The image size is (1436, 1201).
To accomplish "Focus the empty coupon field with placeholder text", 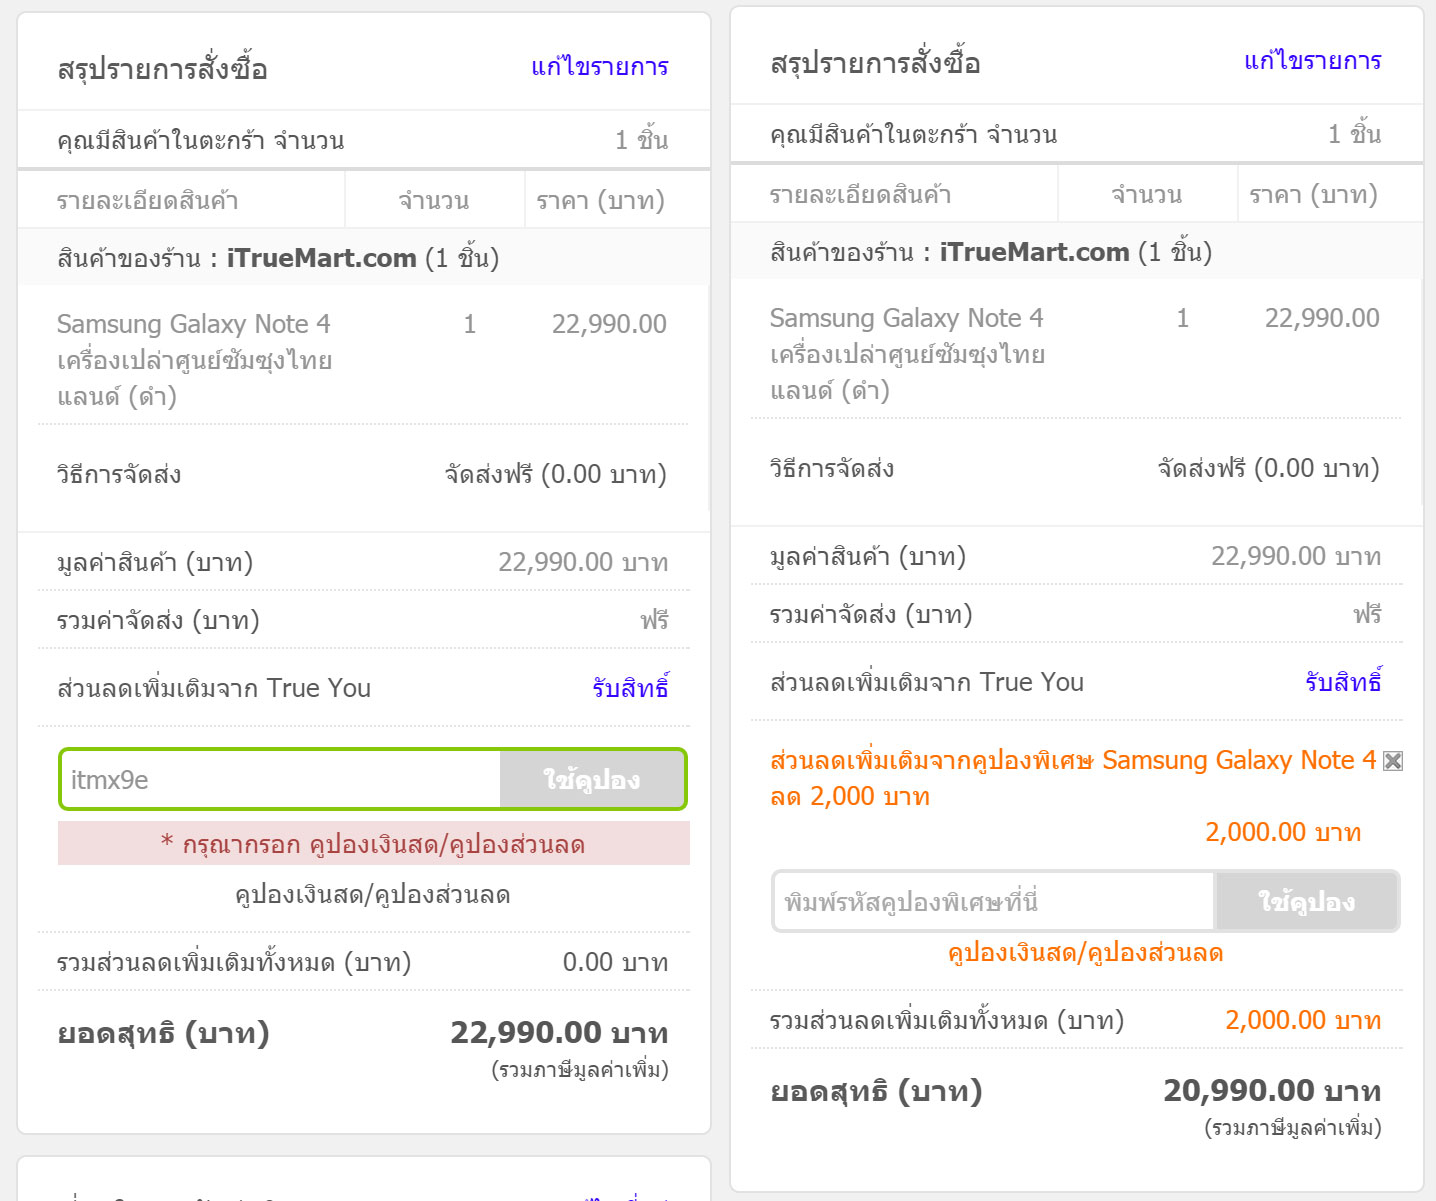I will tap(994, 902).
